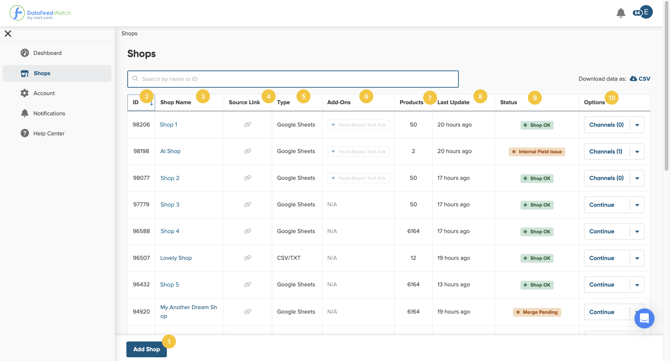Open source link for My Another Dream Shop
The width and height of the screenshot is (670, 361).
(x=247, y=312)
